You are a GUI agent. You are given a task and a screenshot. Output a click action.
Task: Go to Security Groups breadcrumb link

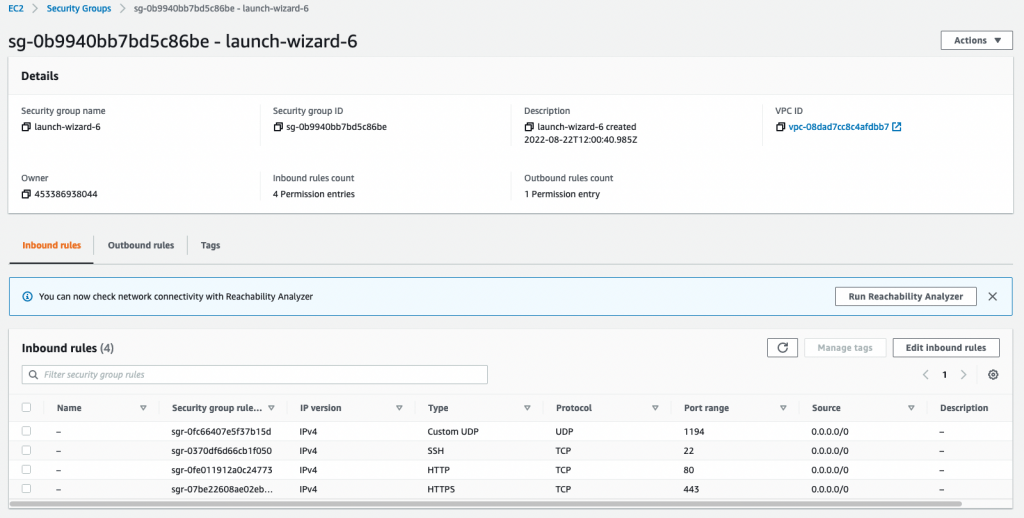79,8
